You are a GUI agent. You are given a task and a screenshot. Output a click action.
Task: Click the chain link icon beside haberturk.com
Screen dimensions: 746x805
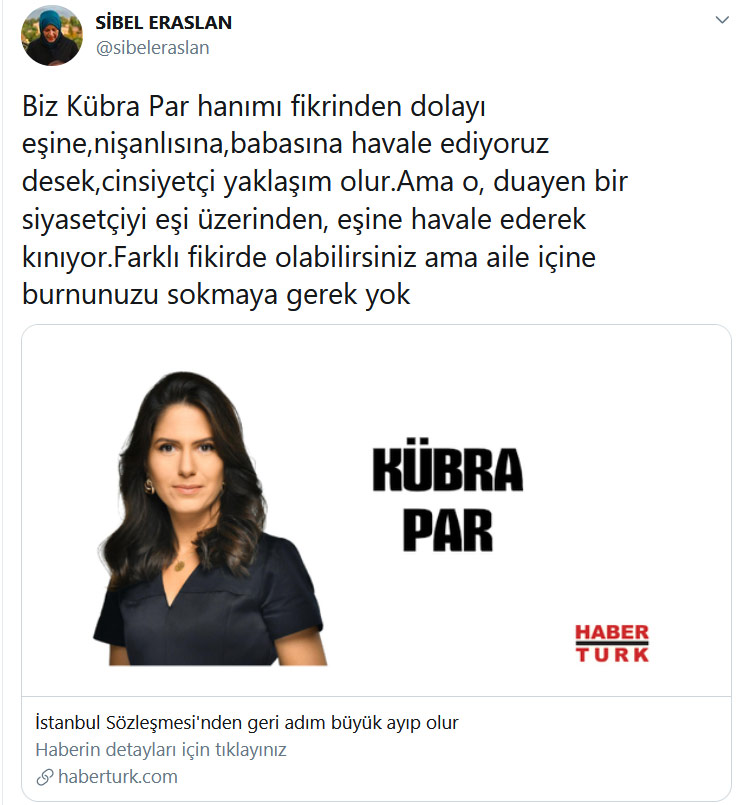(45, 777)
